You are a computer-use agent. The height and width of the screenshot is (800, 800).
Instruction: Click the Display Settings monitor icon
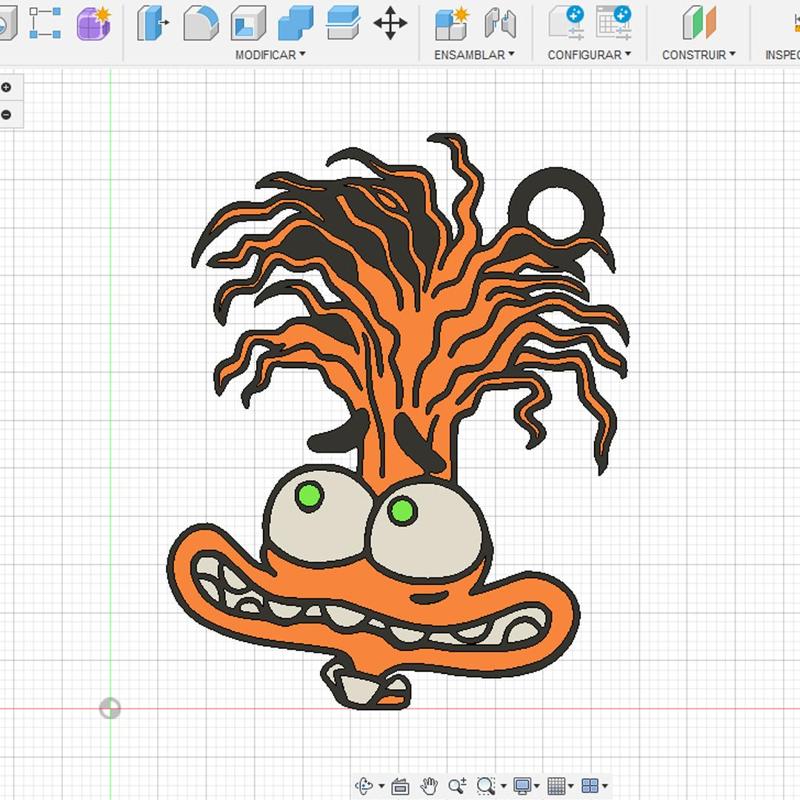click(522, 786)
